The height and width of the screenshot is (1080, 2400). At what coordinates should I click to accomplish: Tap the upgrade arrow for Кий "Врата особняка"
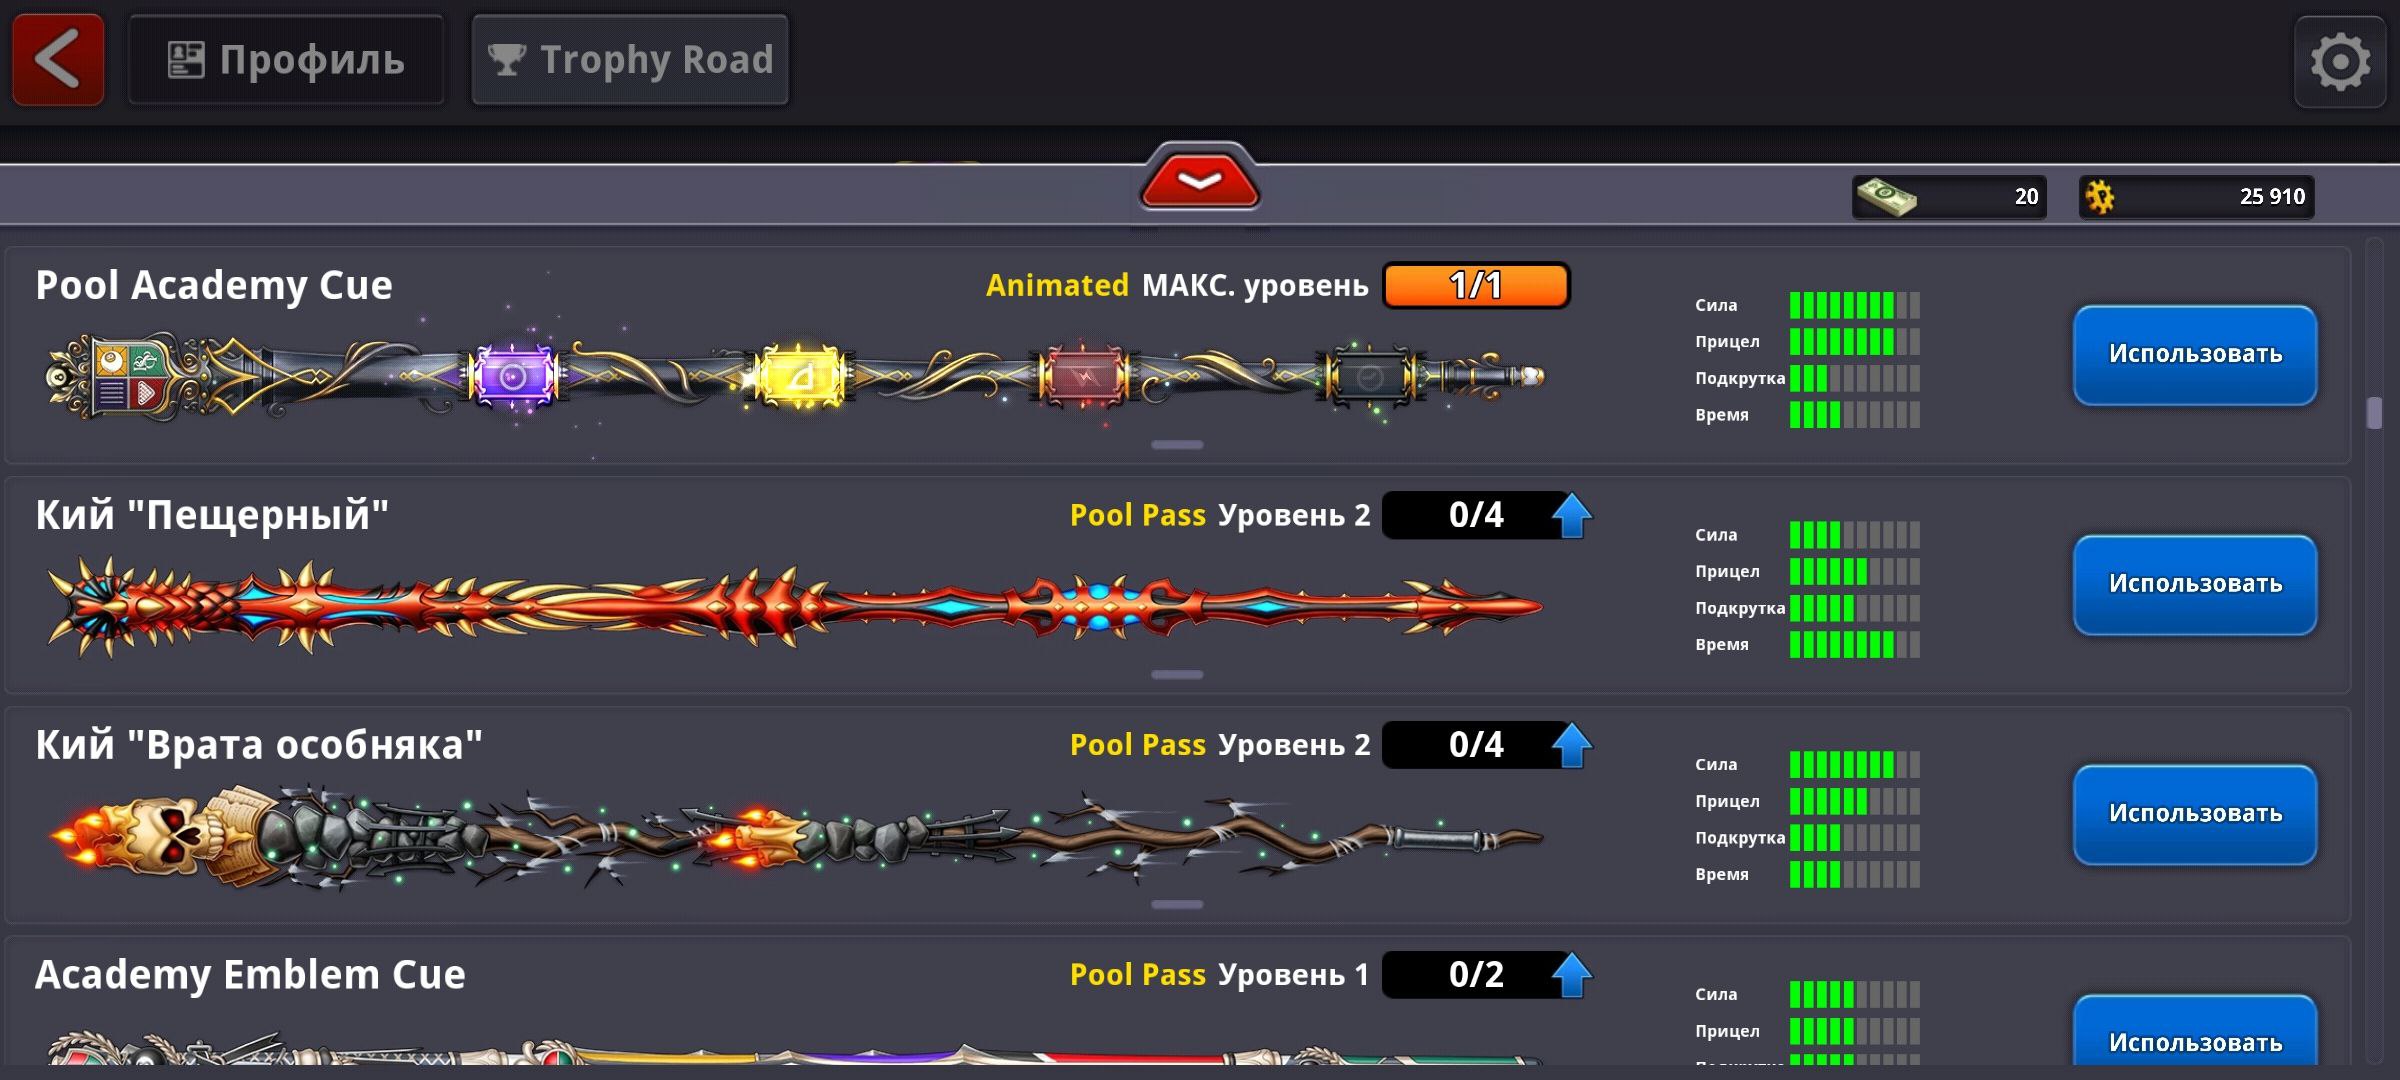point(1571,745)
